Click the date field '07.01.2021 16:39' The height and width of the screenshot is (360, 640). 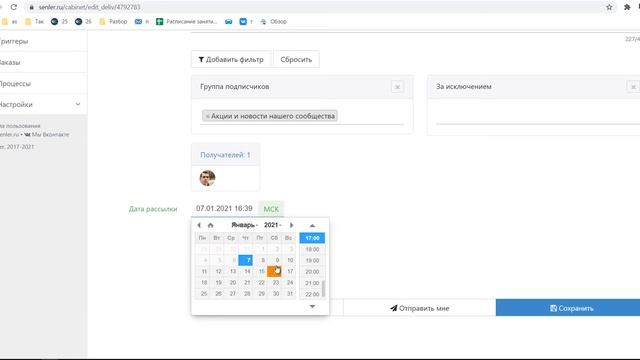coord(224,209)
